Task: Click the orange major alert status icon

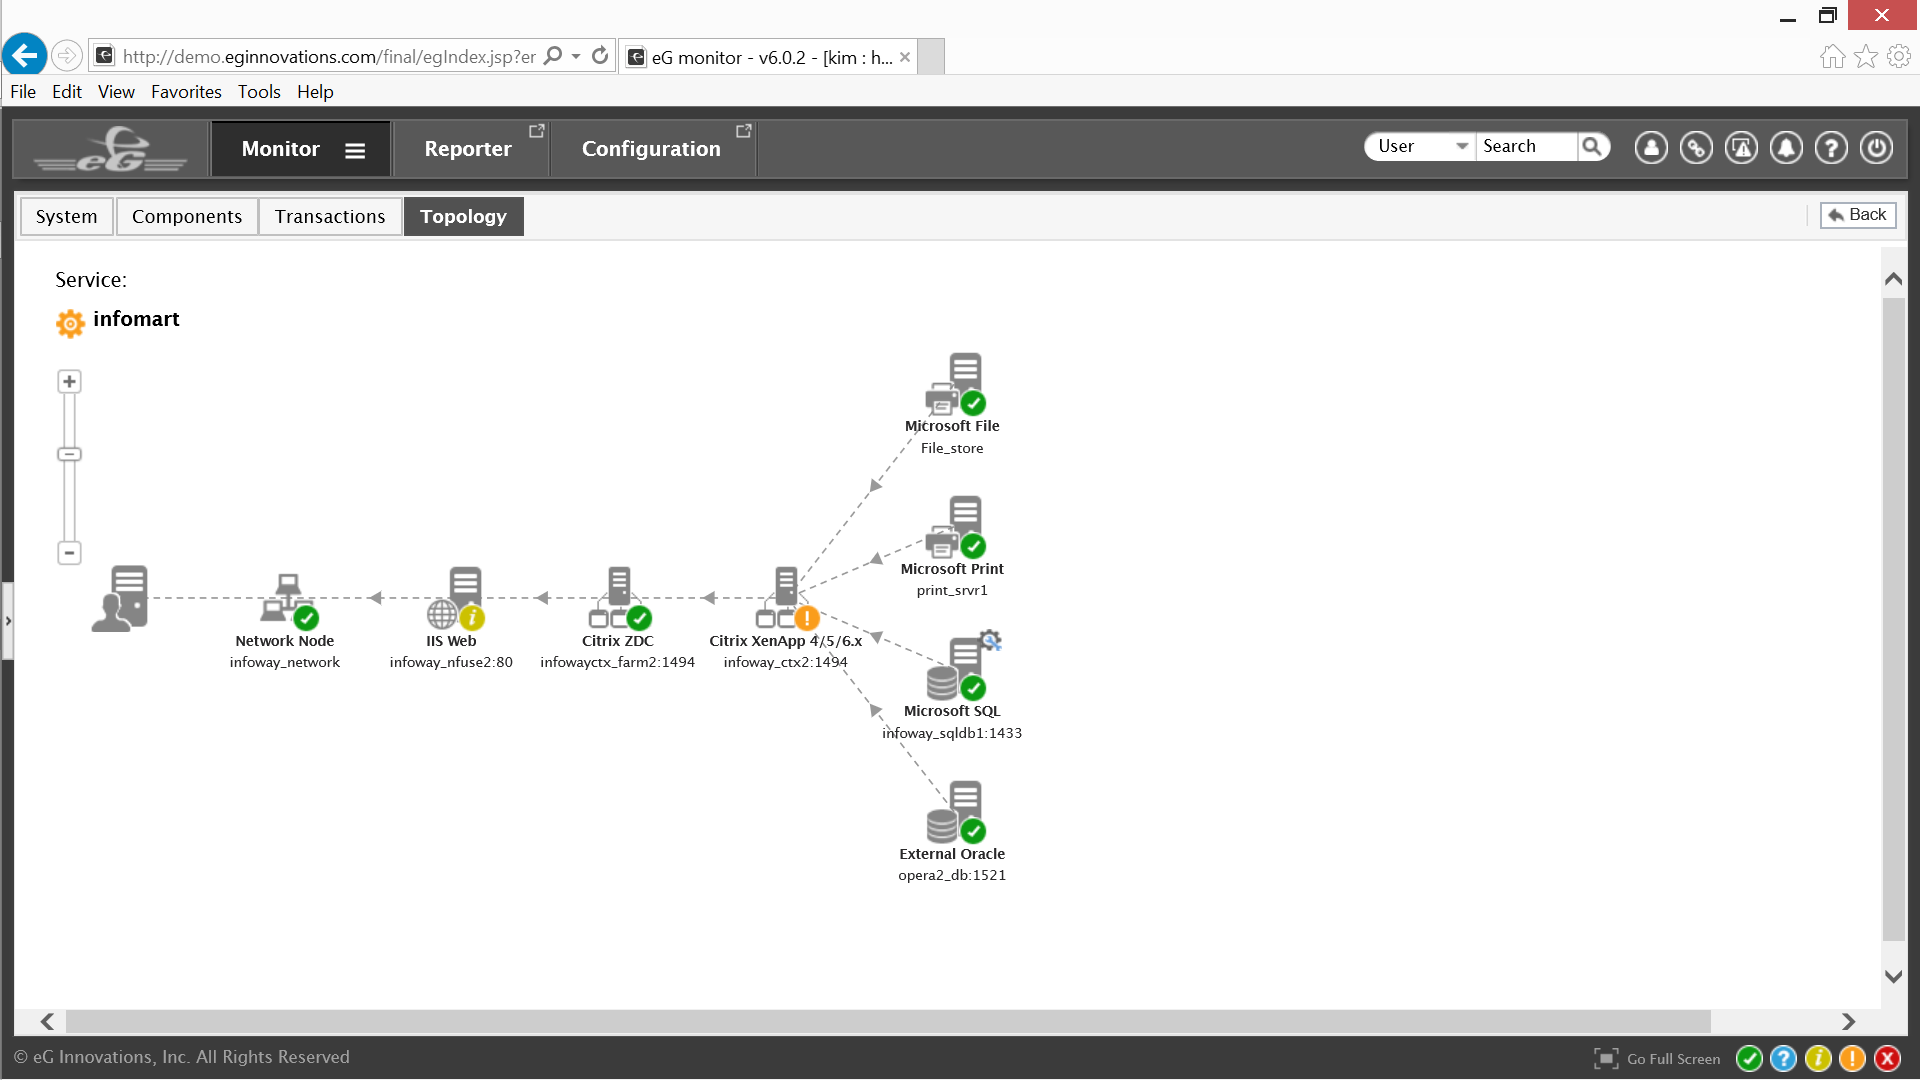Action: pyautogui.click(x=1852, y=1059)
